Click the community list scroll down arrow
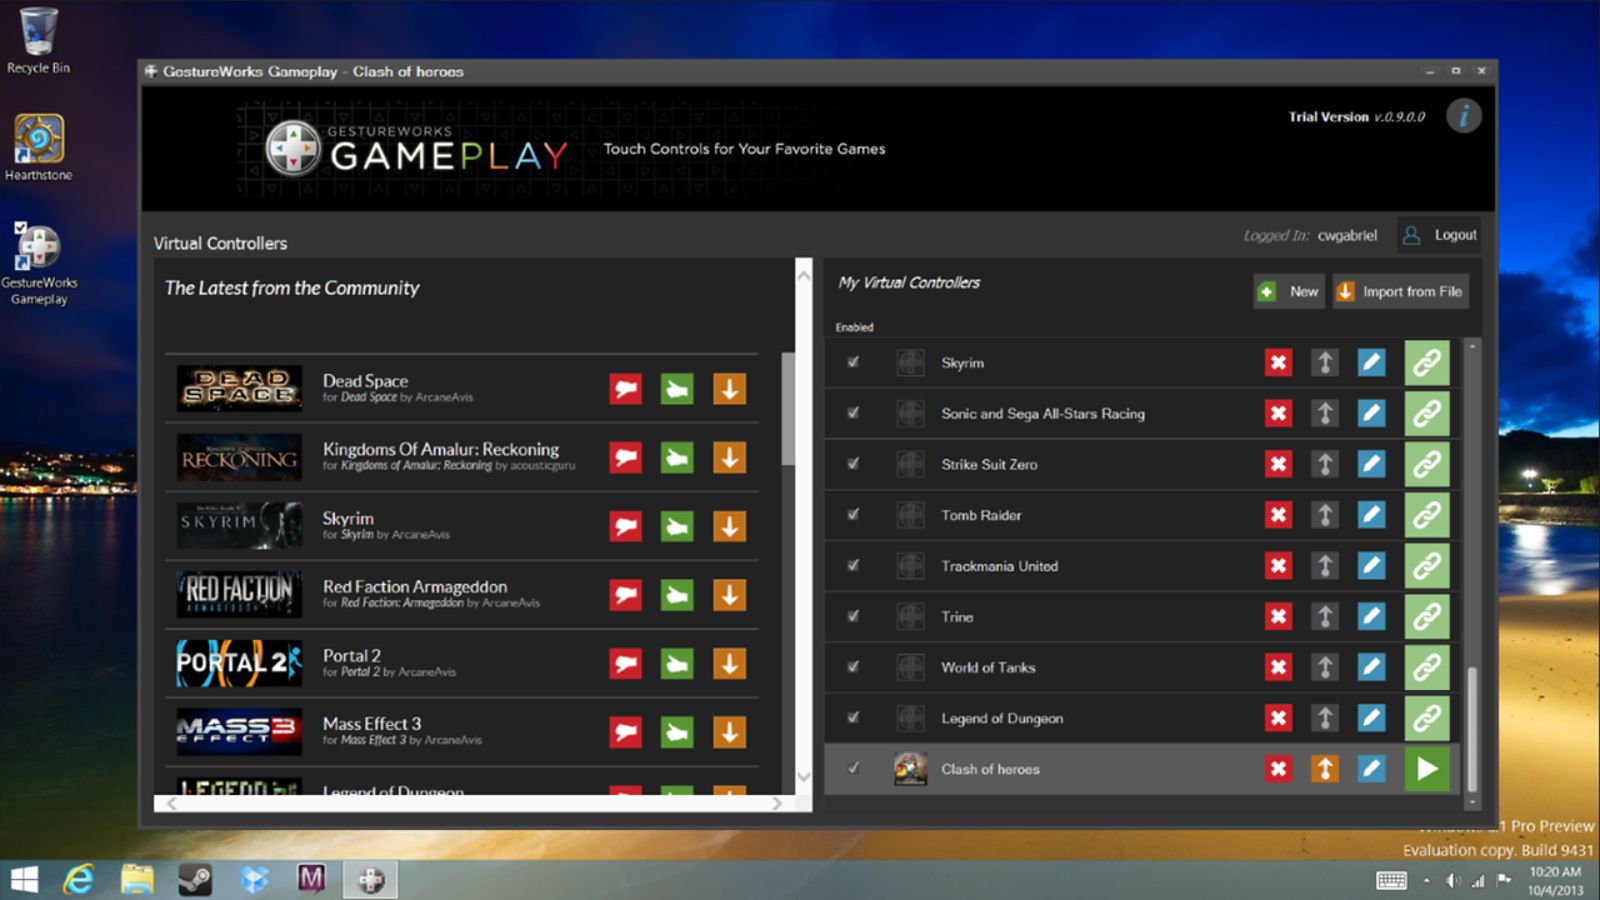 [x=804, y=777]
